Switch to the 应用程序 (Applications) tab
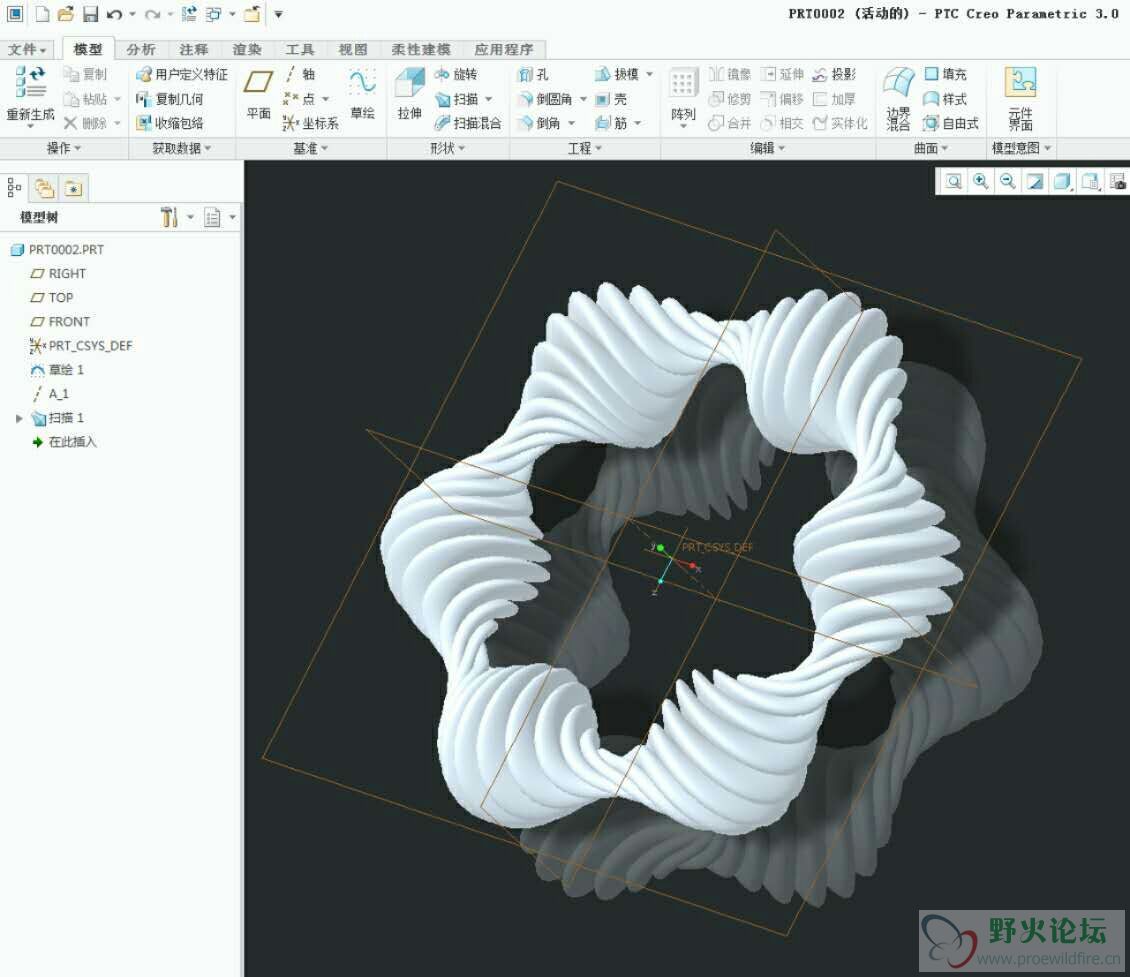The width and height of the screenshot is (1130, 977). coord(504,49)
